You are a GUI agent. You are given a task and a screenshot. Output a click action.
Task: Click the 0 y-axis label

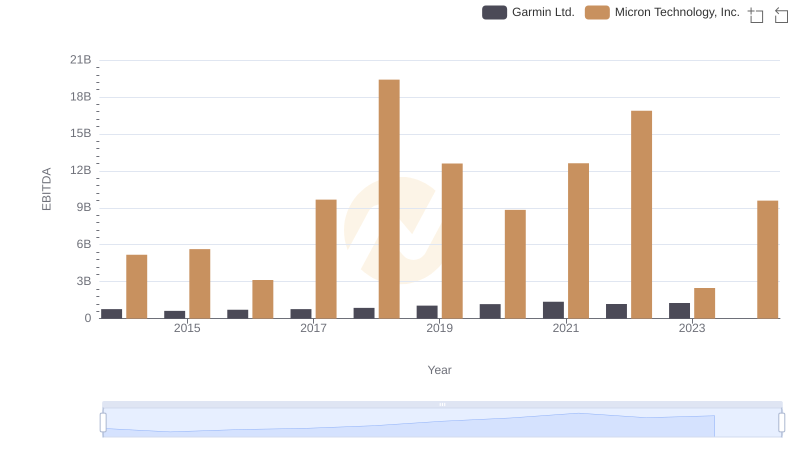click(88, 318)
